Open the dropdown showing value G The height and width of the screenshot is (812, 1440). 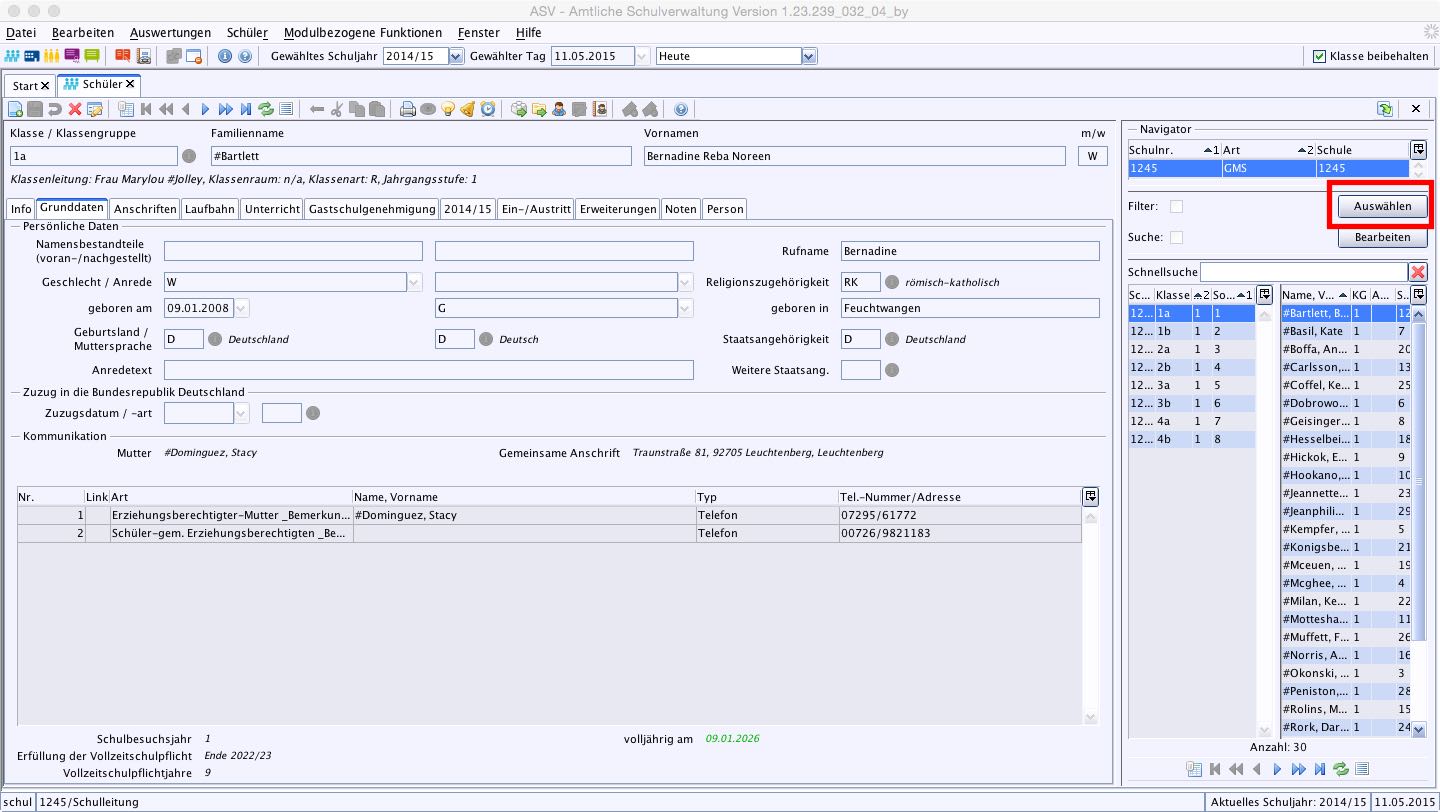click(685, 308)
